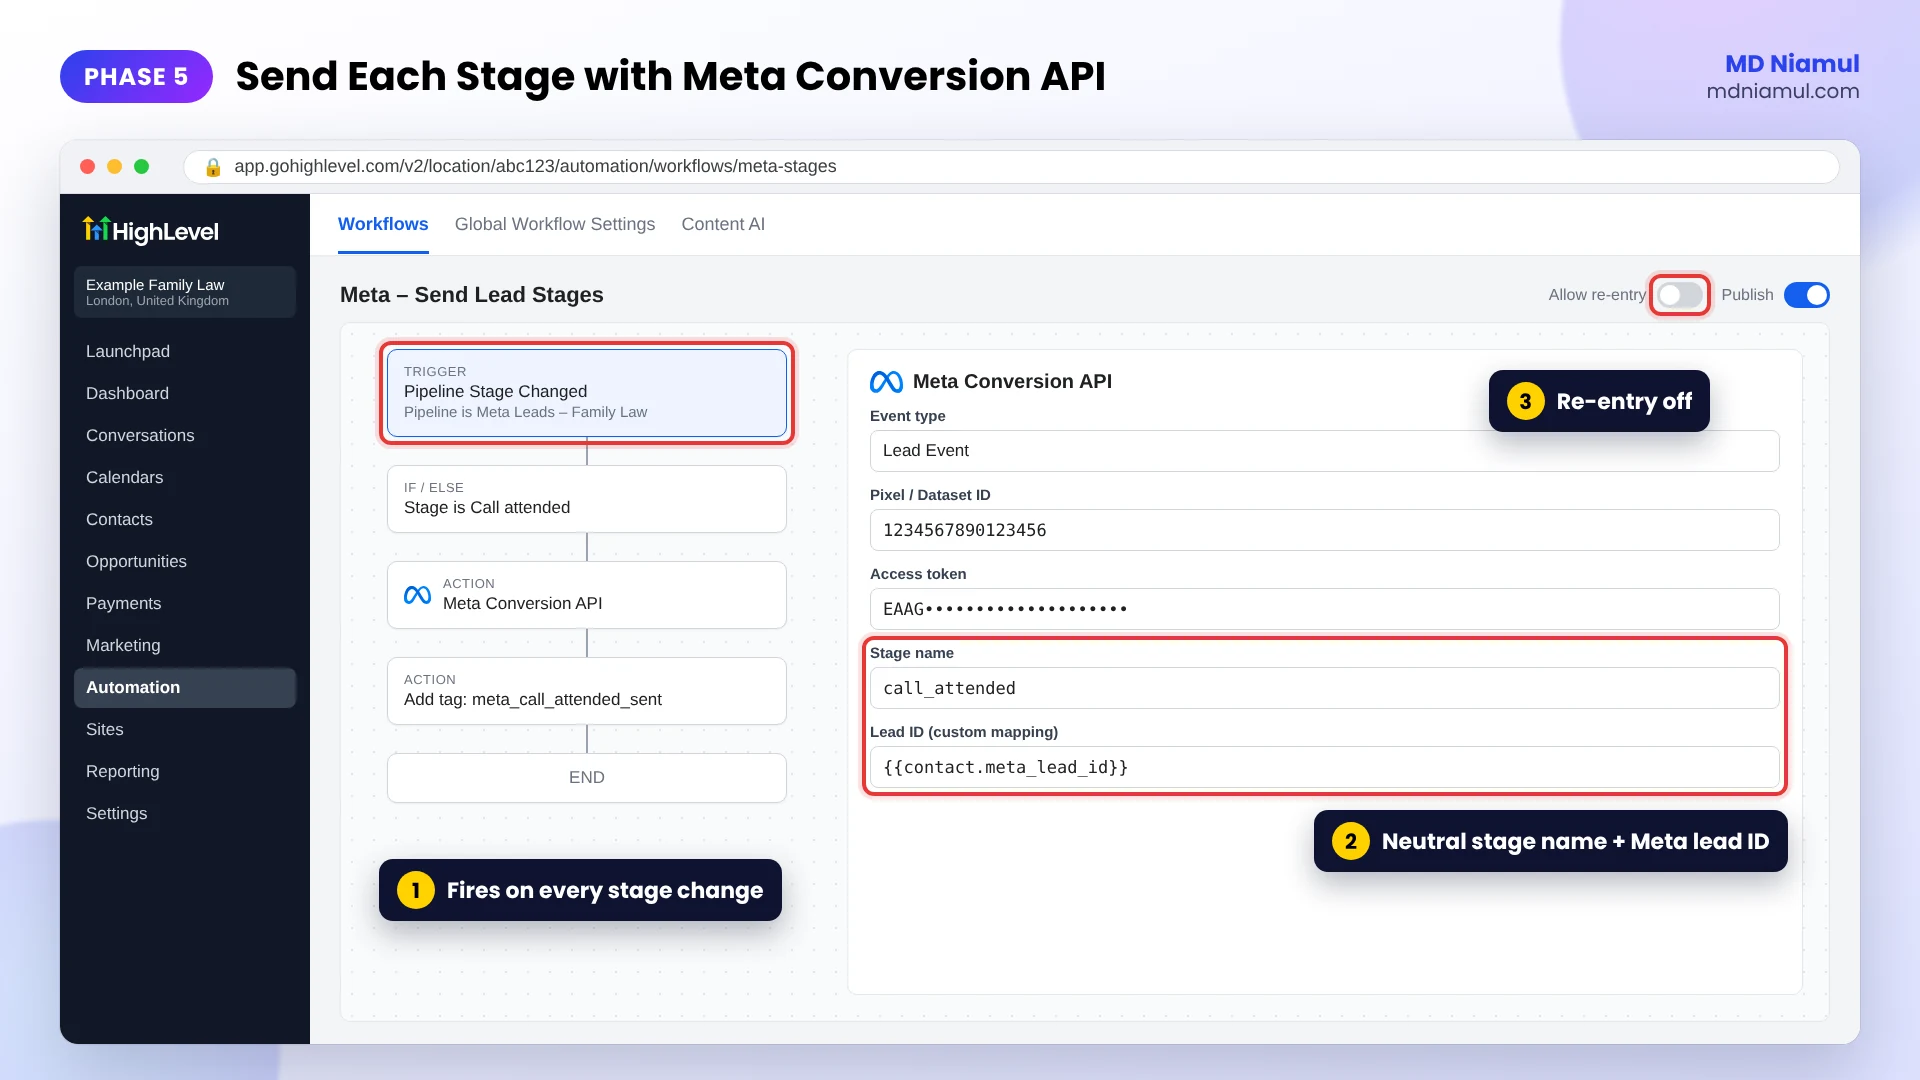Open the Example Family Law location switcher

click(185, 292)
